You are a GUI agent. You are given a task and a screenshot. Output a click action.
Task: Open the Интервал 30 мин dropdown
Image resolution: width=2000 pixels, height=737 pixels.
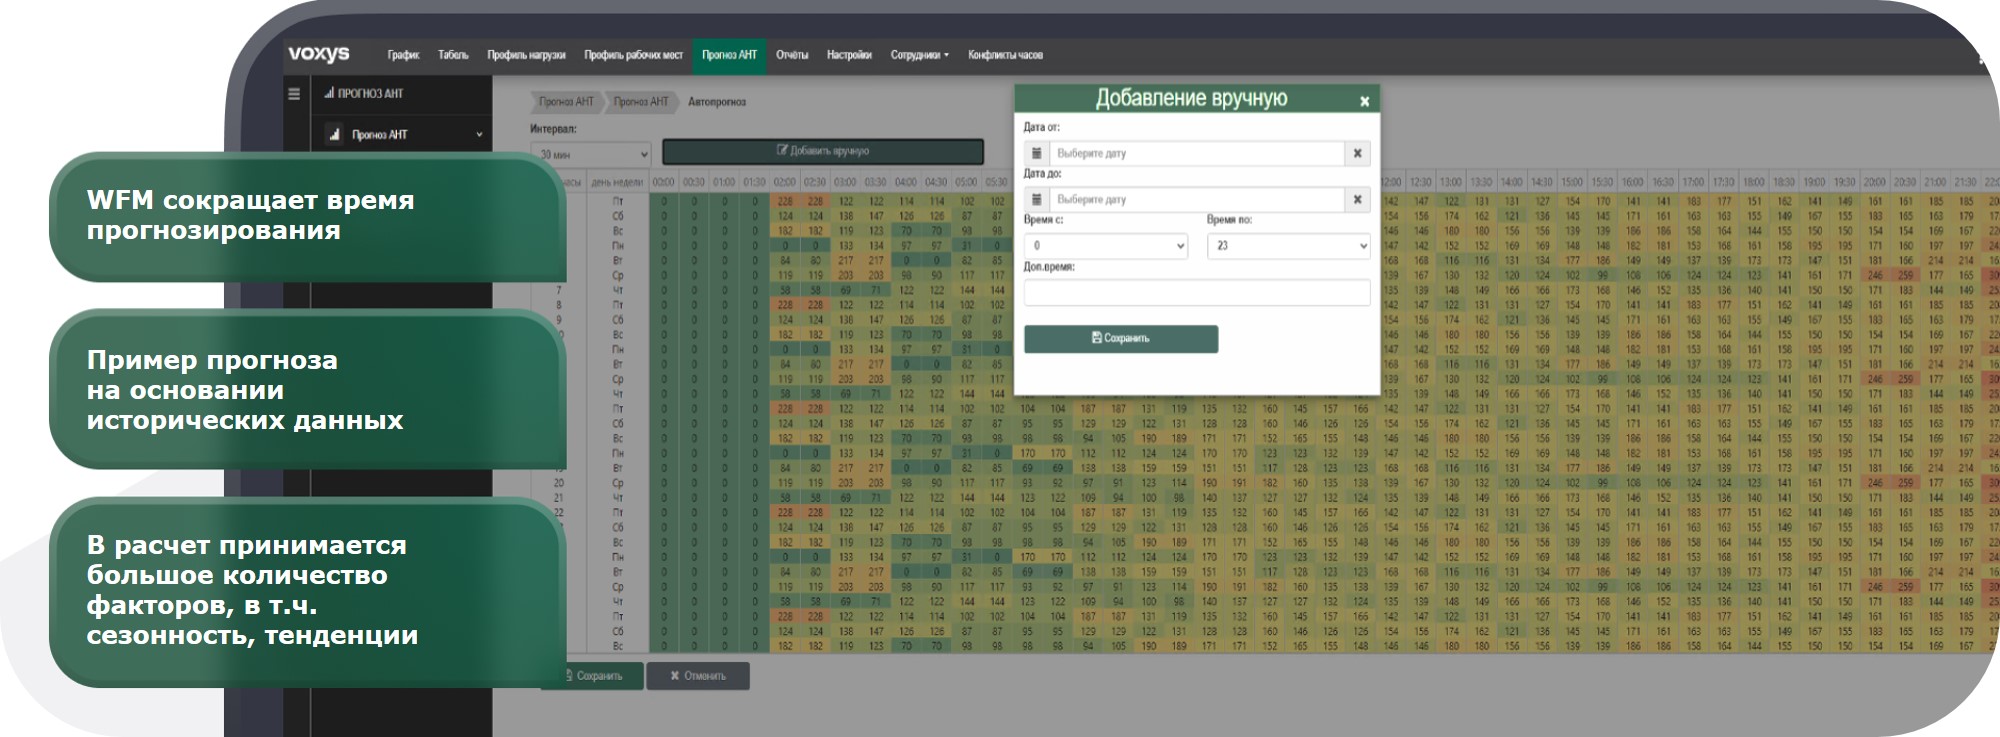click(591, 154)
